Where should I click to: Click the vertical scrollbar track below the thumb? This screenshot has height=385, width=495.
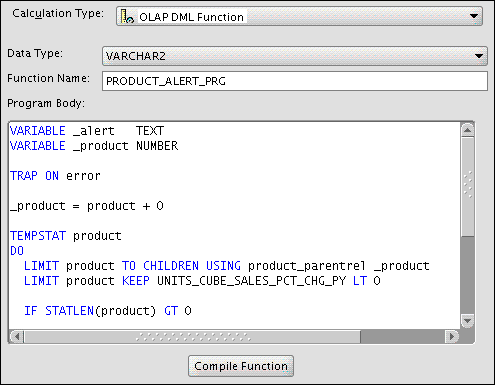(x=467, y=275)
